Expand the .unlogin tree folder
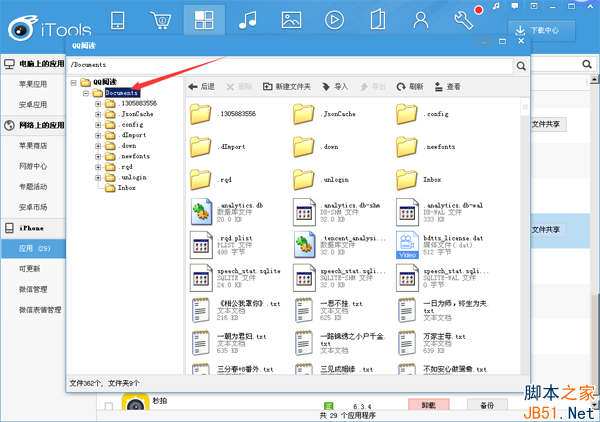Image resolution: width=600 pixels, height=422 pixels. [x=98, y=178]
